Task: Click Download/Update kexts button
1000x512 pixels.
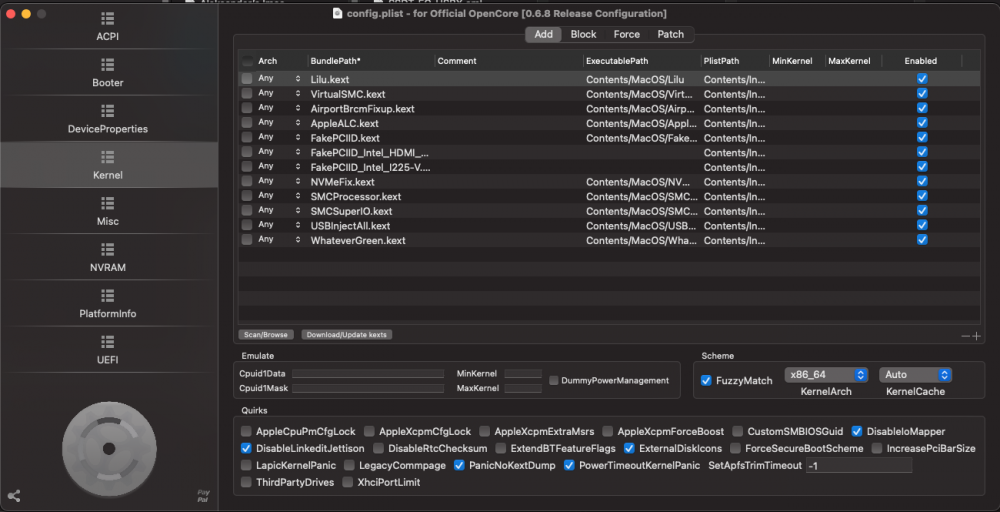Action: pos(346,335)
